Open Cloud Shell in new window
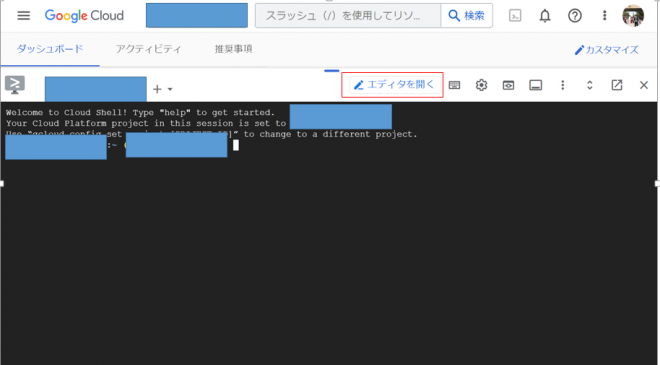This screenshot has height=365, width=660. click(x=617, y=85)
